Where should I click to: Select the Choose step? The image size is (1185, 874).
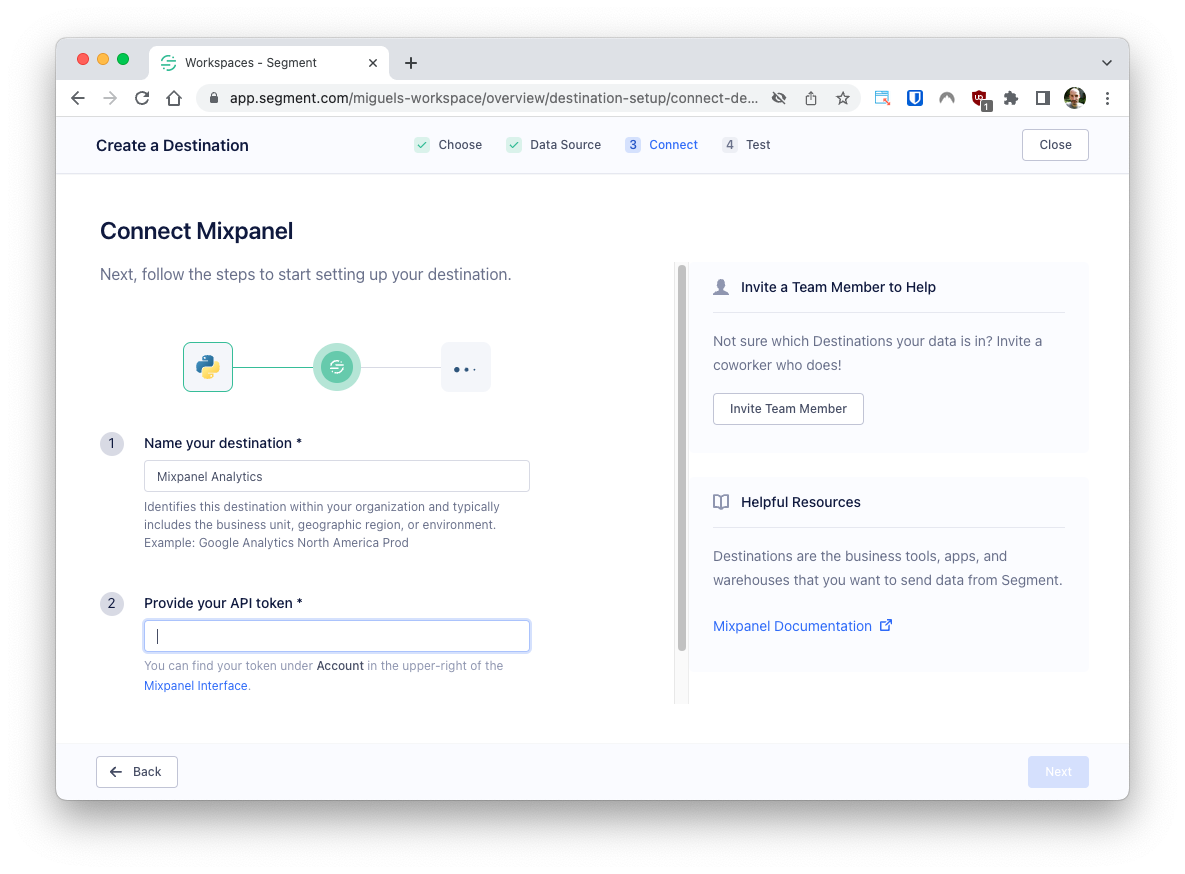[x=448, y=144]
